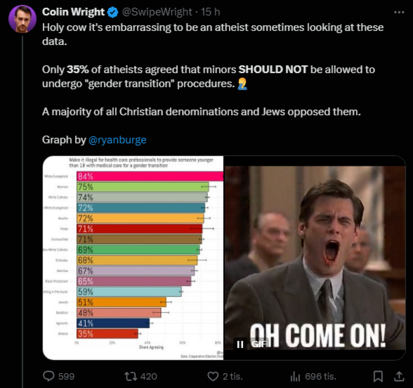
Task: Click the GIF label badge
Action: (258, 344)
